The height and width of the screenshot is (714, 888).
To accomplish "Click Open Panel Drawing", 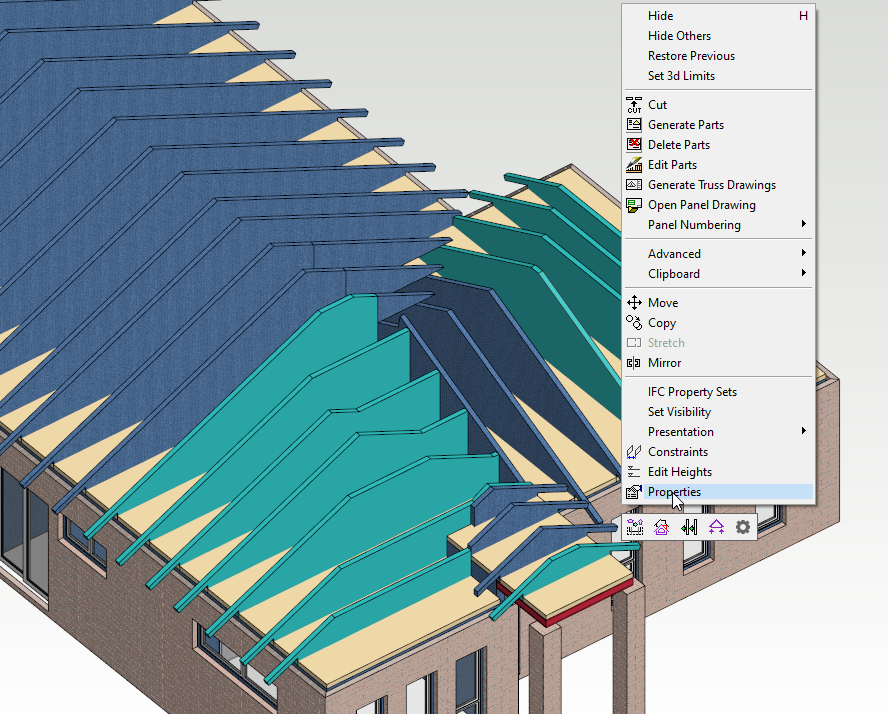I will (x=701, y=205).
